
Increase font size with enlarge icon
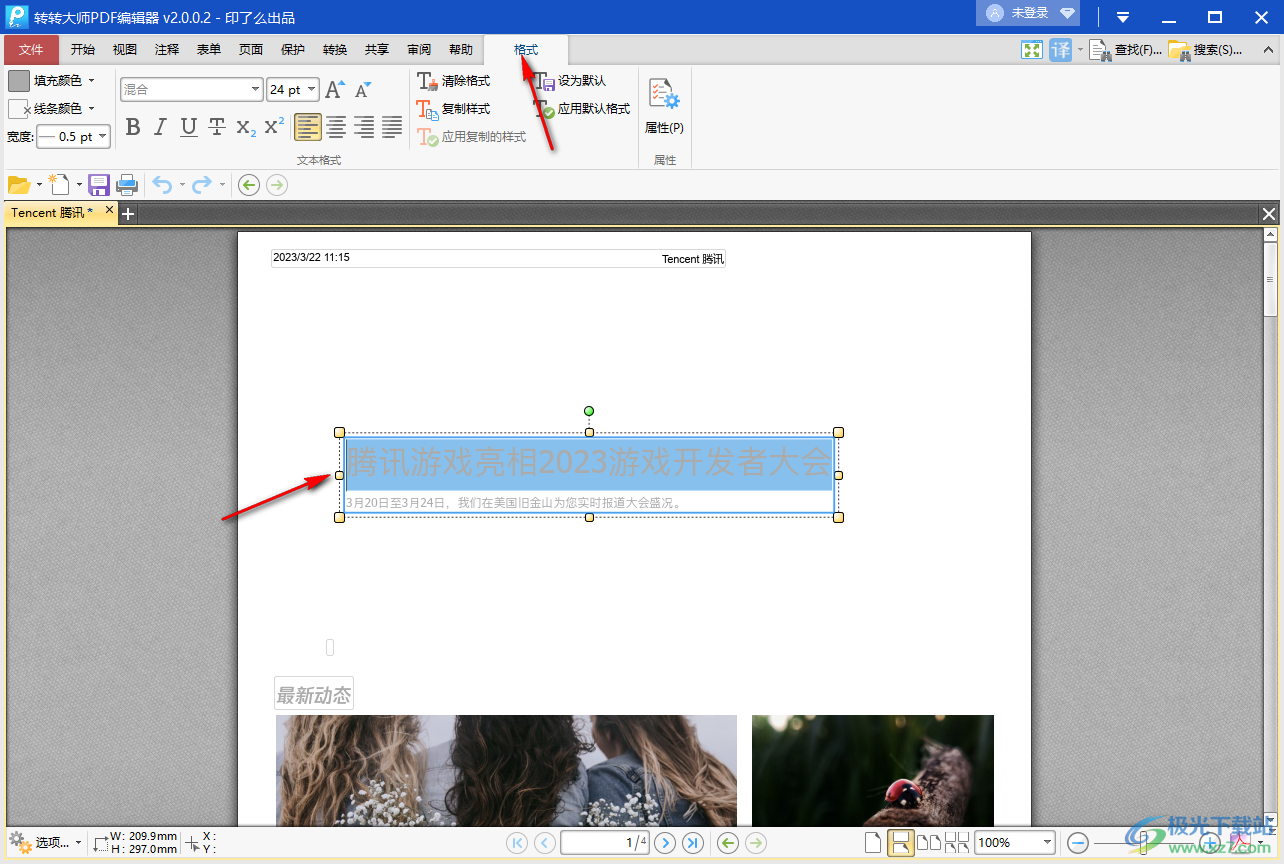[335, 90]
